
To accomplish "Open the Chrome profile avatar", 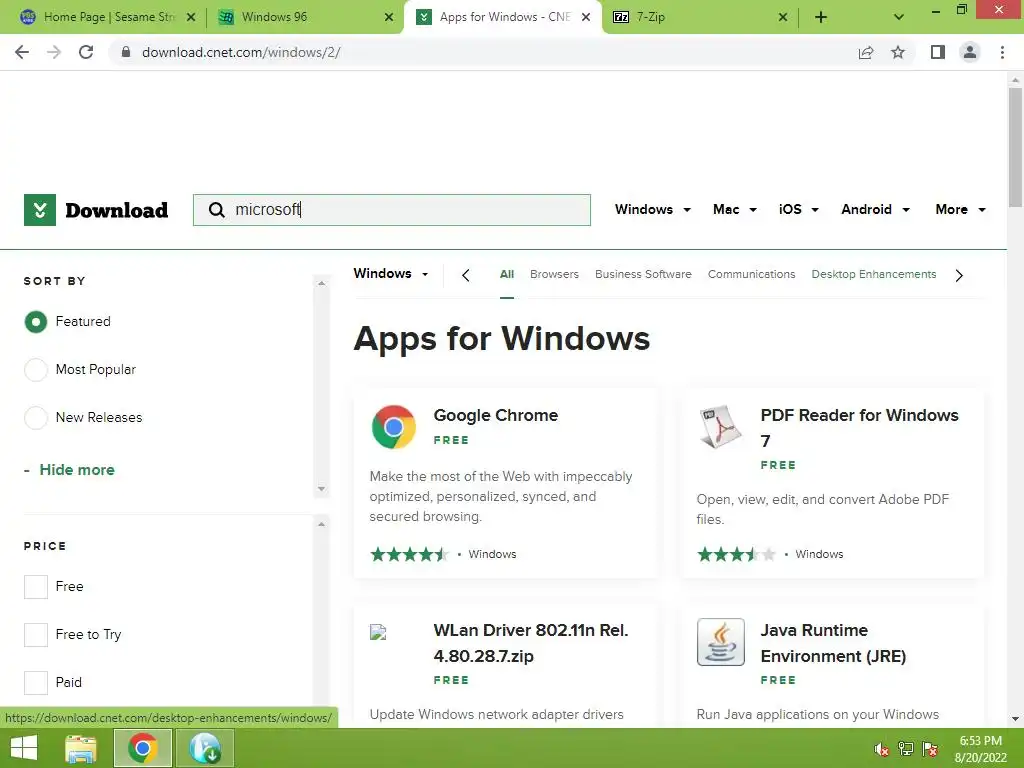I will tap(970, 52).
